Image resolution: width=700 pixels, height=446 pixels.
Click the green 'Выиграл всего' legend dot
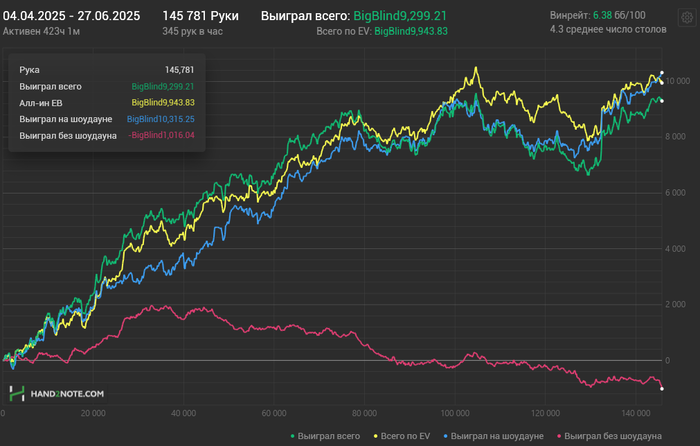click(292, 436)
